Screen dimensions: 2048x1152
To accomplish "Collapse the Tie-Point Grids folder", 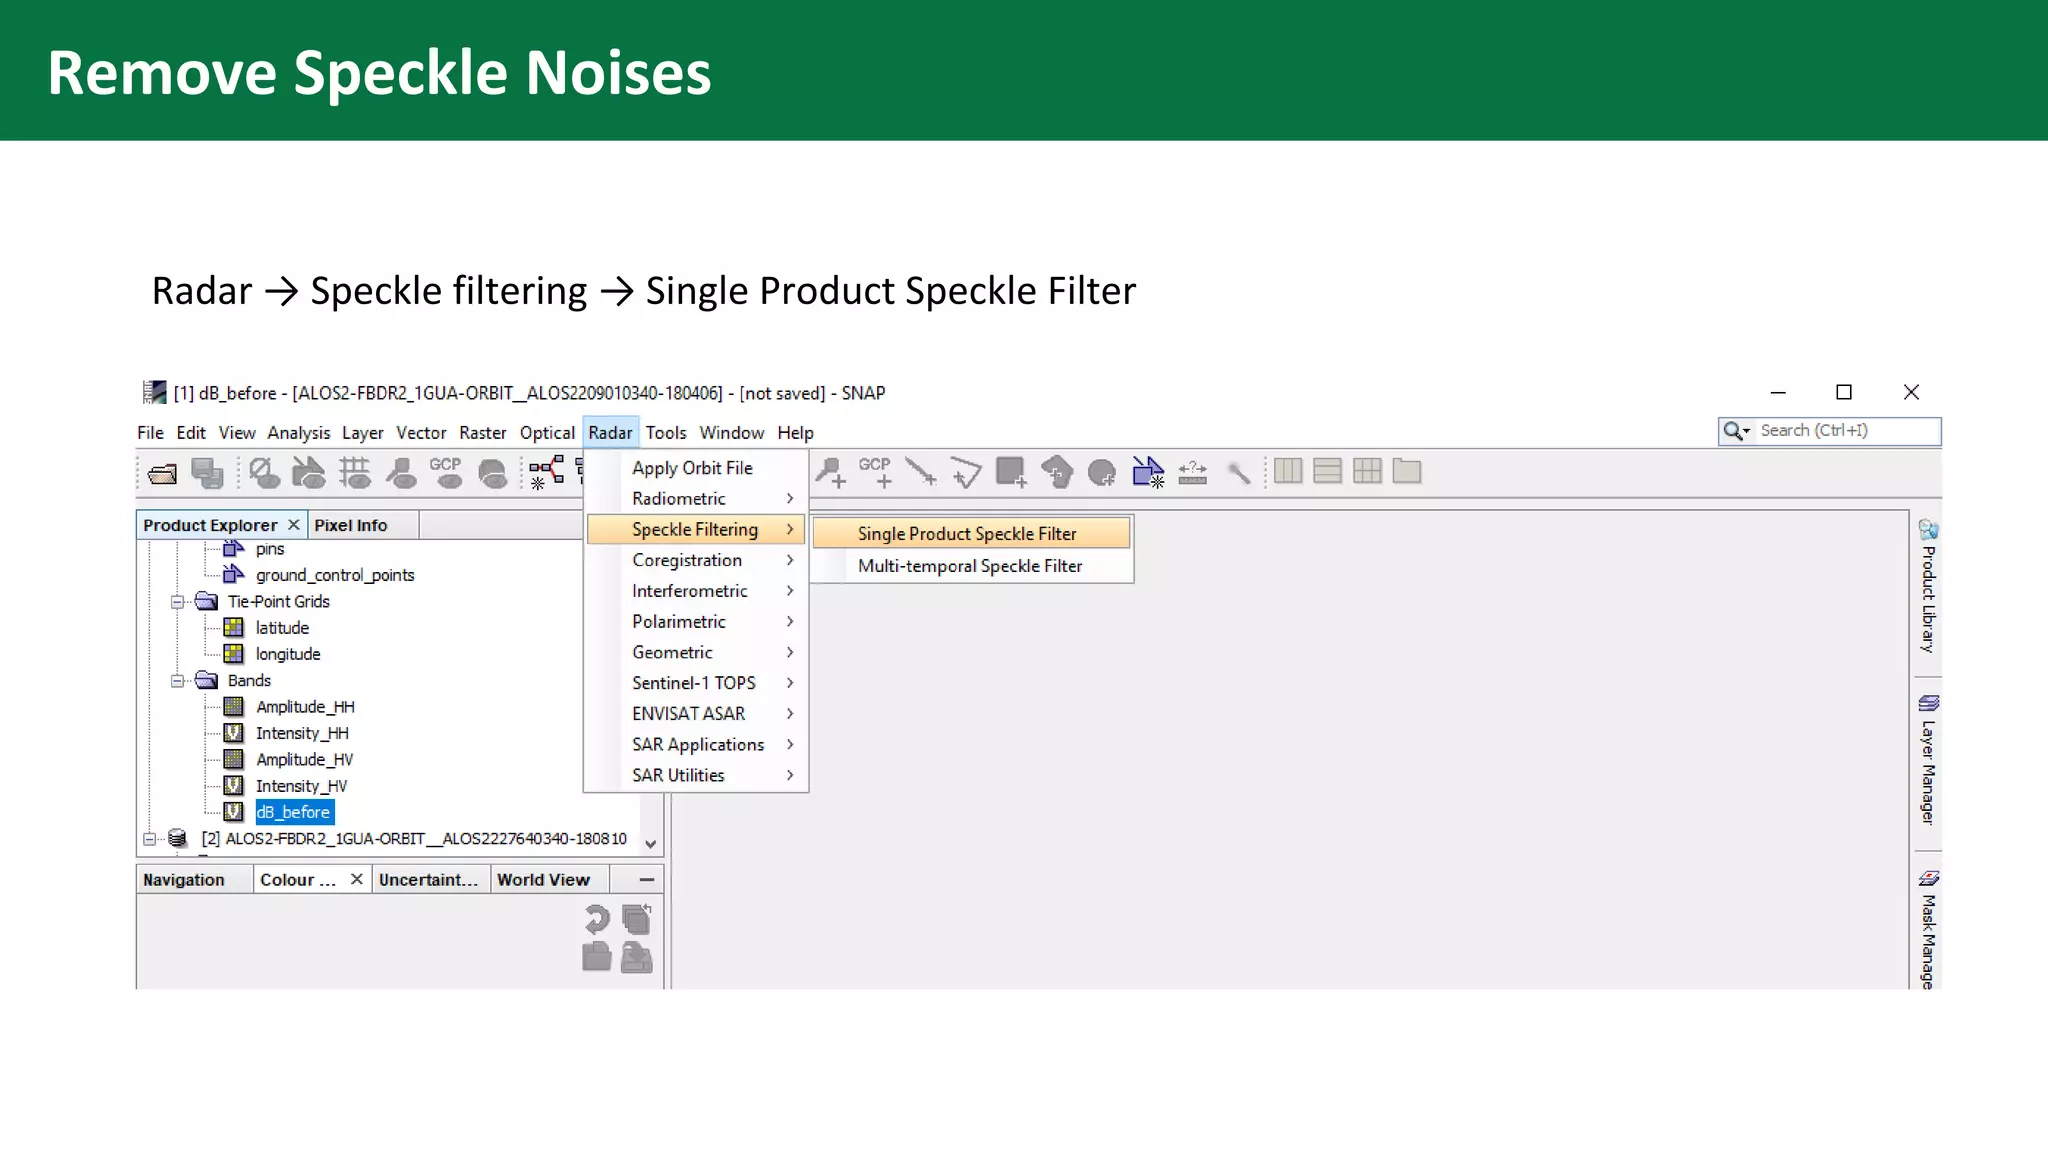I will tap(177, 602).
